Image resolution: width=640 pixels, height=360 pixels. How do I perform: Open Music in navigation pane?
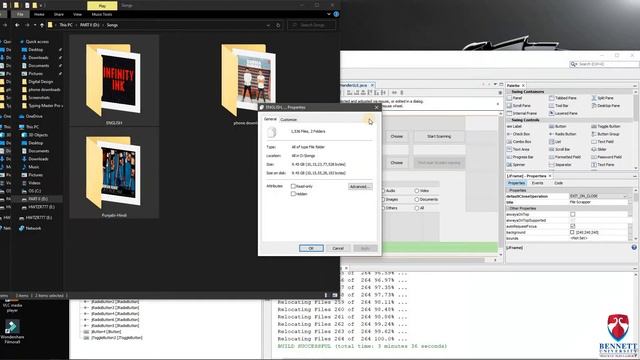[x=33, y=167]
